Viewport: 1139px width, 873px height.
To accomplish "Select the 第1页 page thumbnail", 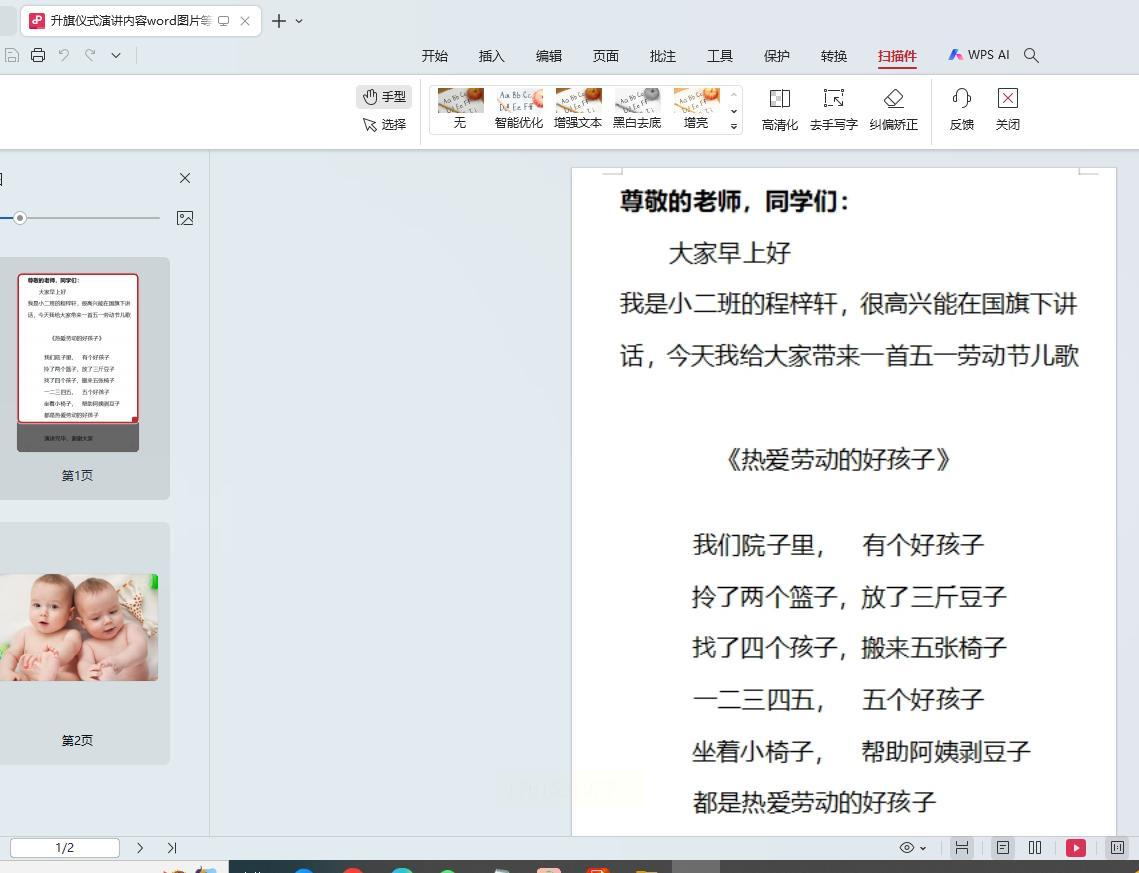I will (78, 362).
